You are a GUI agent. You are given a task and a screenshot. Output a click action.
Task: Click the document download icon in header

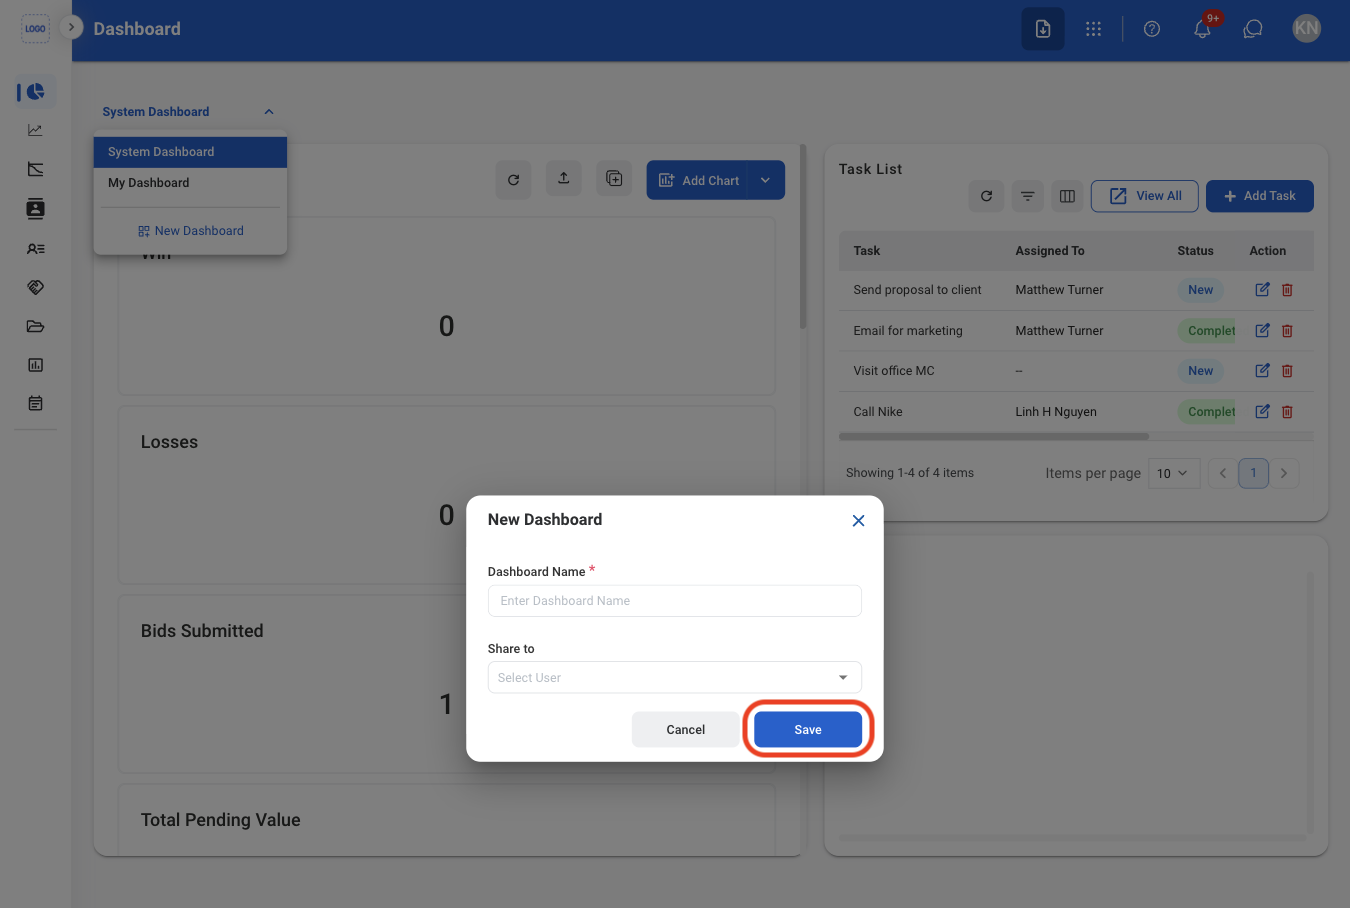(x=1043, y=29)
